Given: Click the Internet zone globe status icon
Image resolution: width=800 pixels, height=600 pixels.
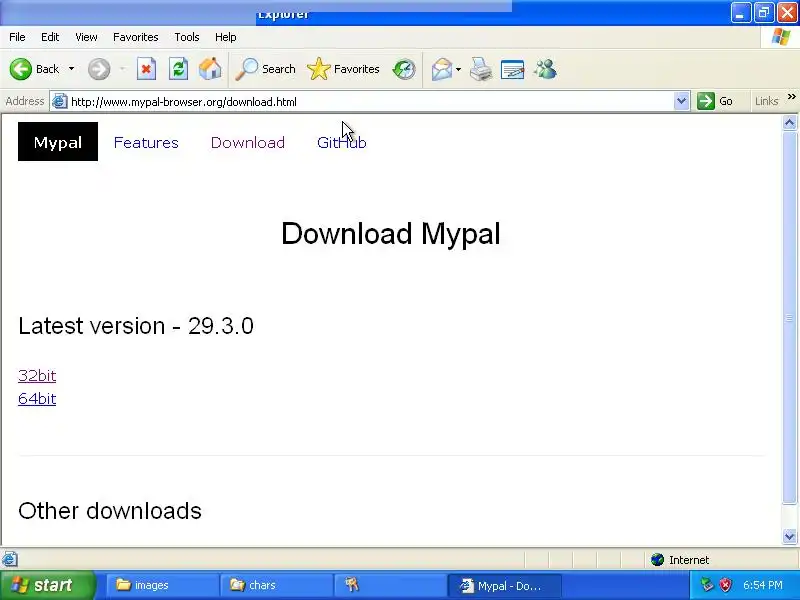Looking at the screenshot, I should pos(658,560).
